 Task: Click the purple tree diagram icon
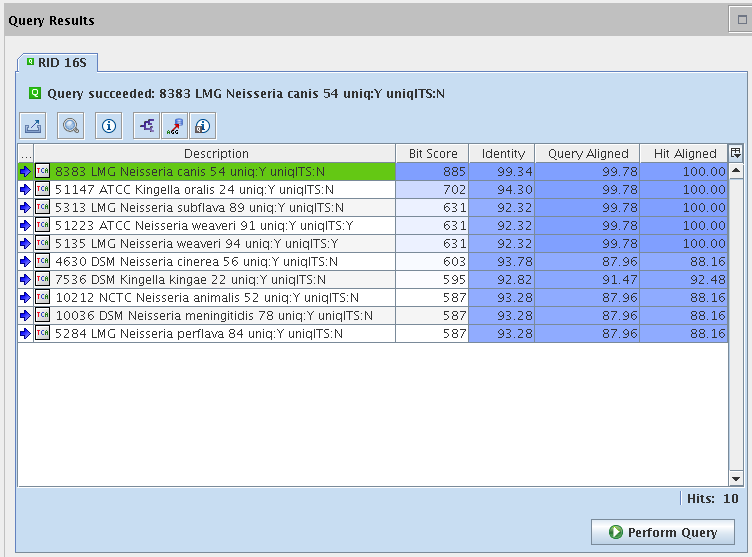click(x=147, y=126)
